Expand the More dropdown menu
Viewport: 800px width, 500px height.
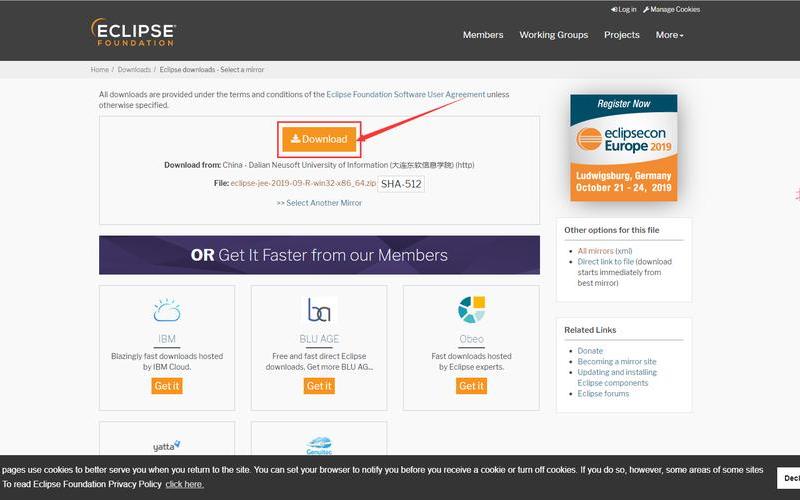(x=669, y=35)
